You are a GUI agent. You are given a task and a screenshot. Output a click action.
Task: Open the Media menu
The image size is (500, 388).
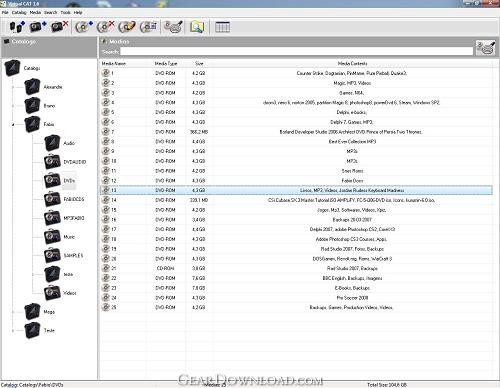[x=35, y=12]
